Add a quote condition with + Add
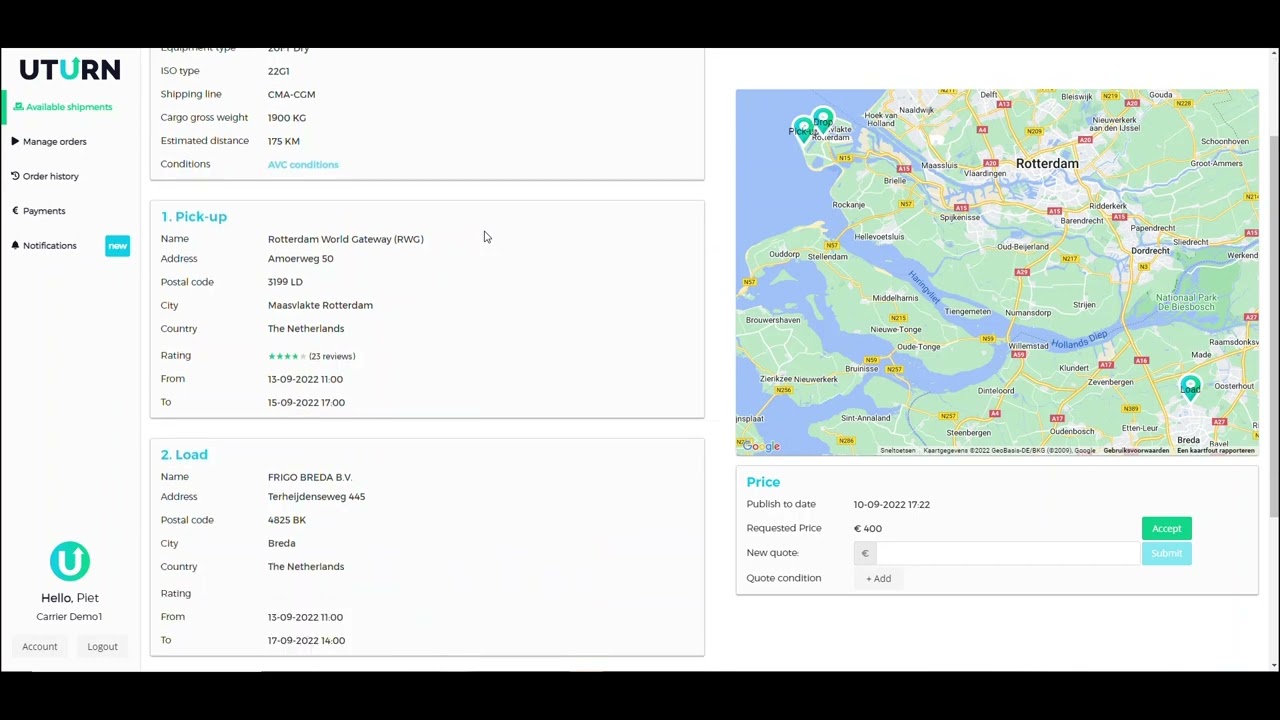The image size is (1280, 720). click(879, 579)
